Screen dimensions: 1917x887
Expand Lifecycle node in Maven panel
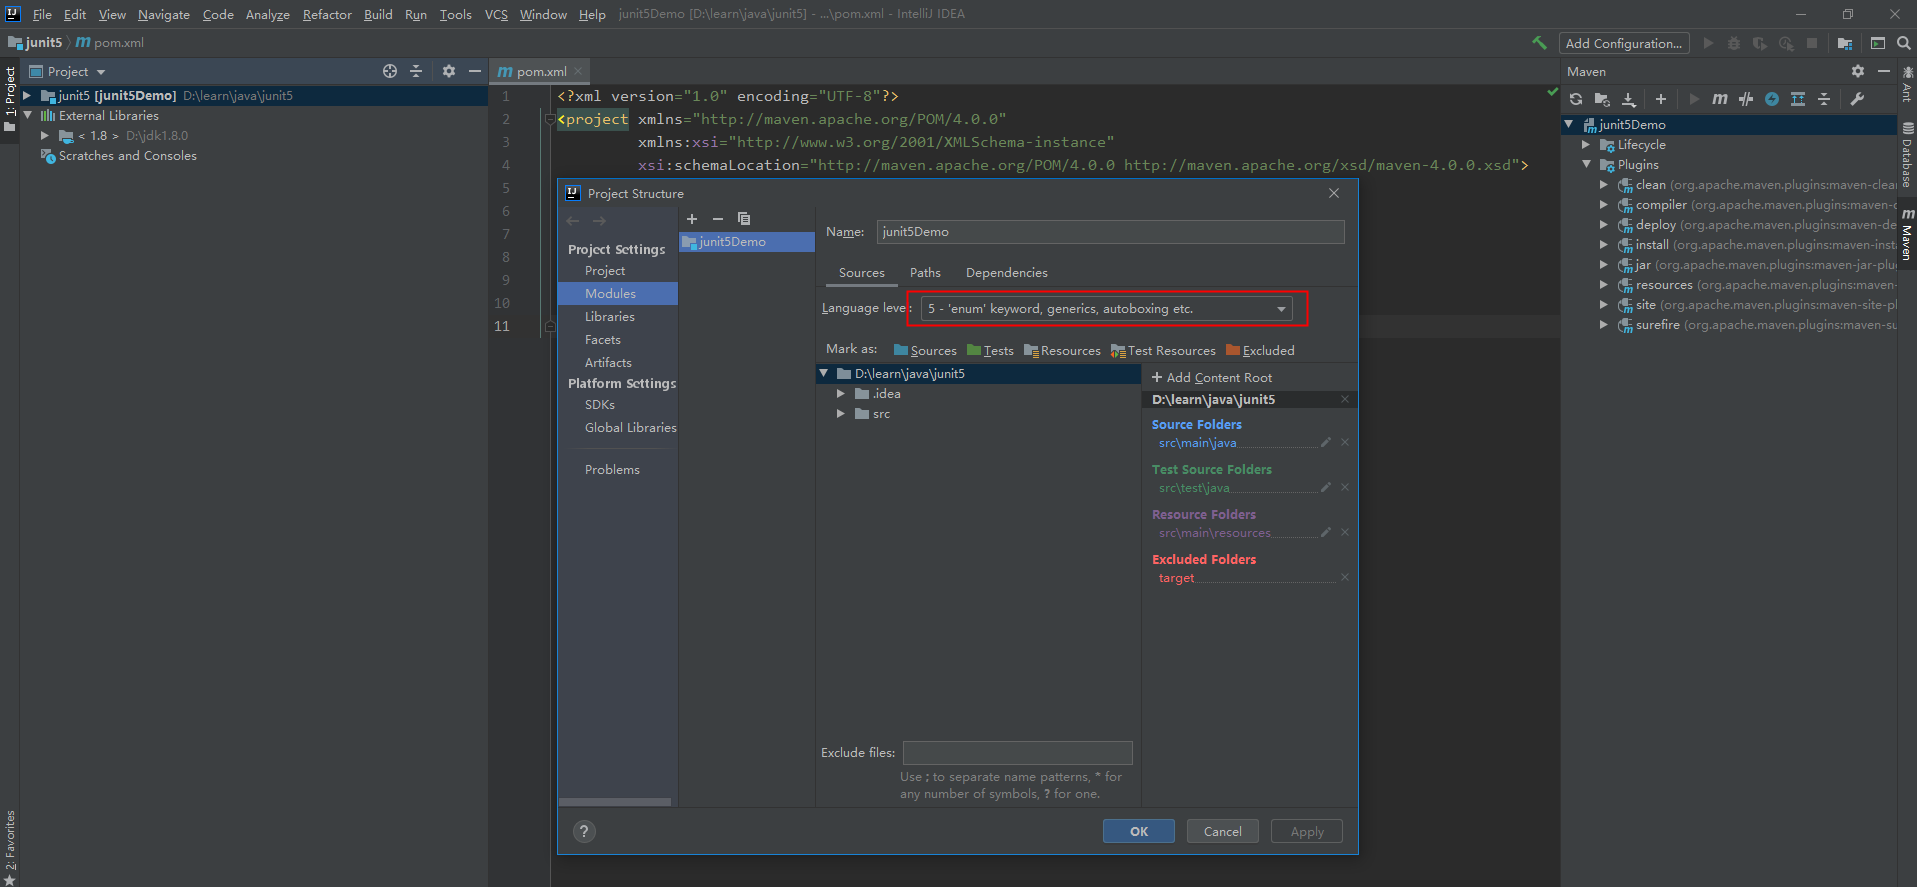[1586, 145]
